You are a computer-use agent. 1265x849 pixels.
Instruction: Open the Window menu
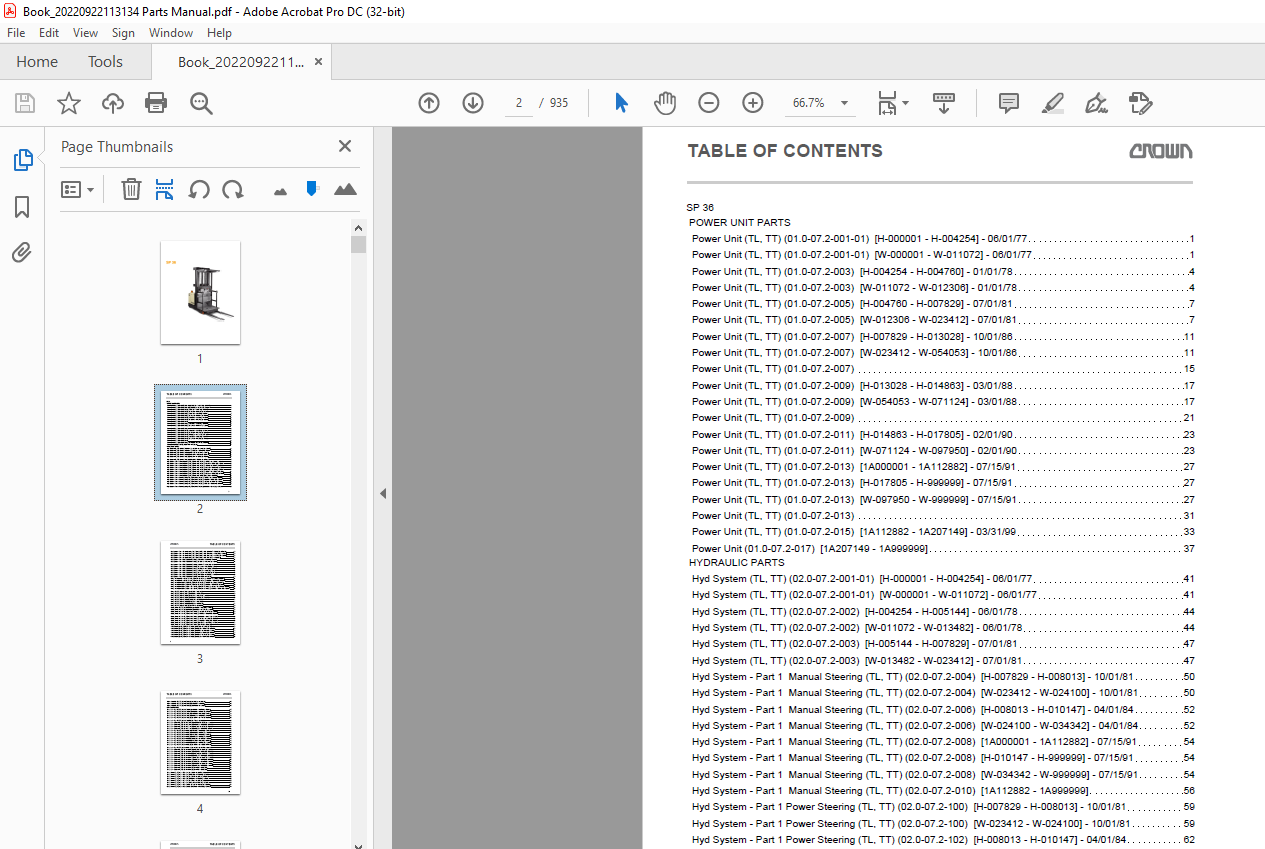click(171, 33)
